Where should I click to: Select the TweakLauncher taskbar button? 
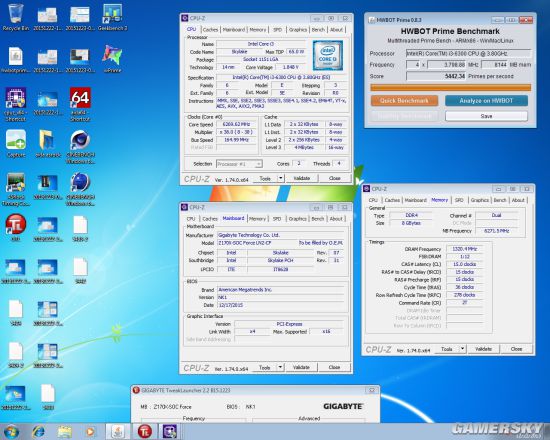point(145,431)
